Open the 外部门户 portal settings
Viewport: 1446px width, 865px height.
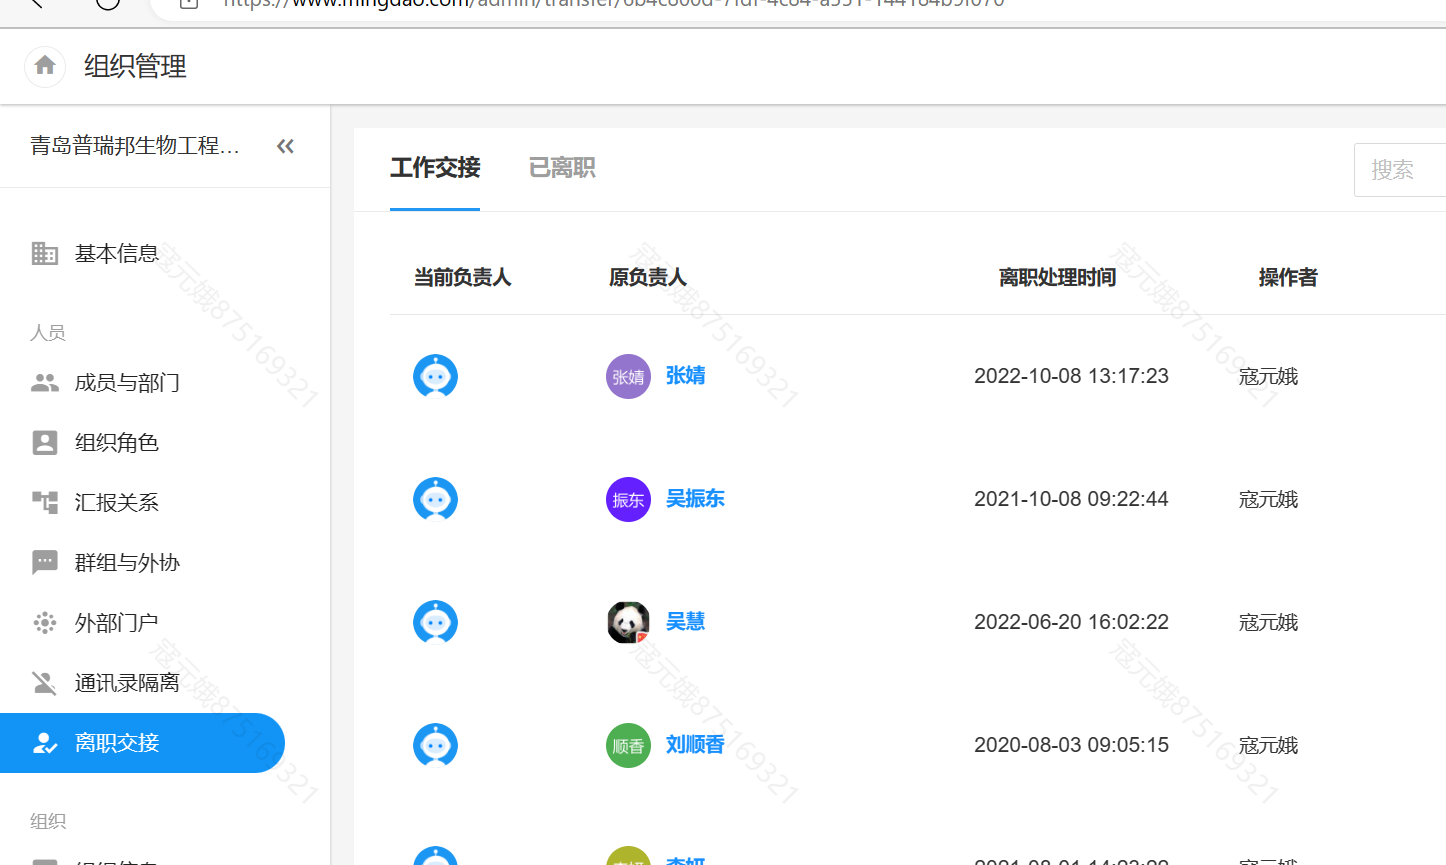(117, 622)
